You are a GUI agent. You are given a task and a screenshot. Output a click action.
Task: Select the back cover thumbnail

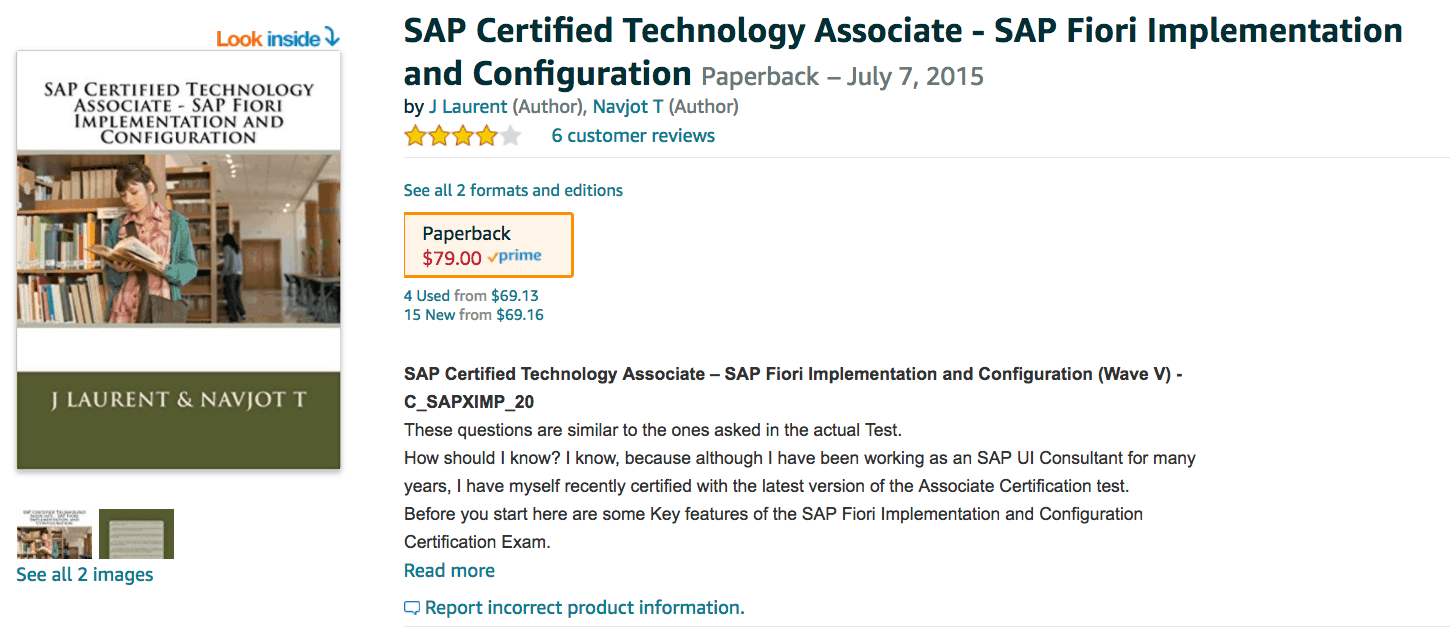click(136, 534)
